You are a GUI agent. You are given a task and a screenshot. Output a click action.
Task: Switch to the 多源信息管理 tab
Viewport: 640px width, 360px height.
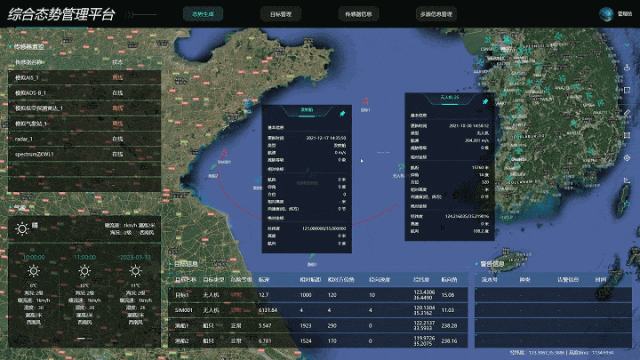[x=436, y=14]
